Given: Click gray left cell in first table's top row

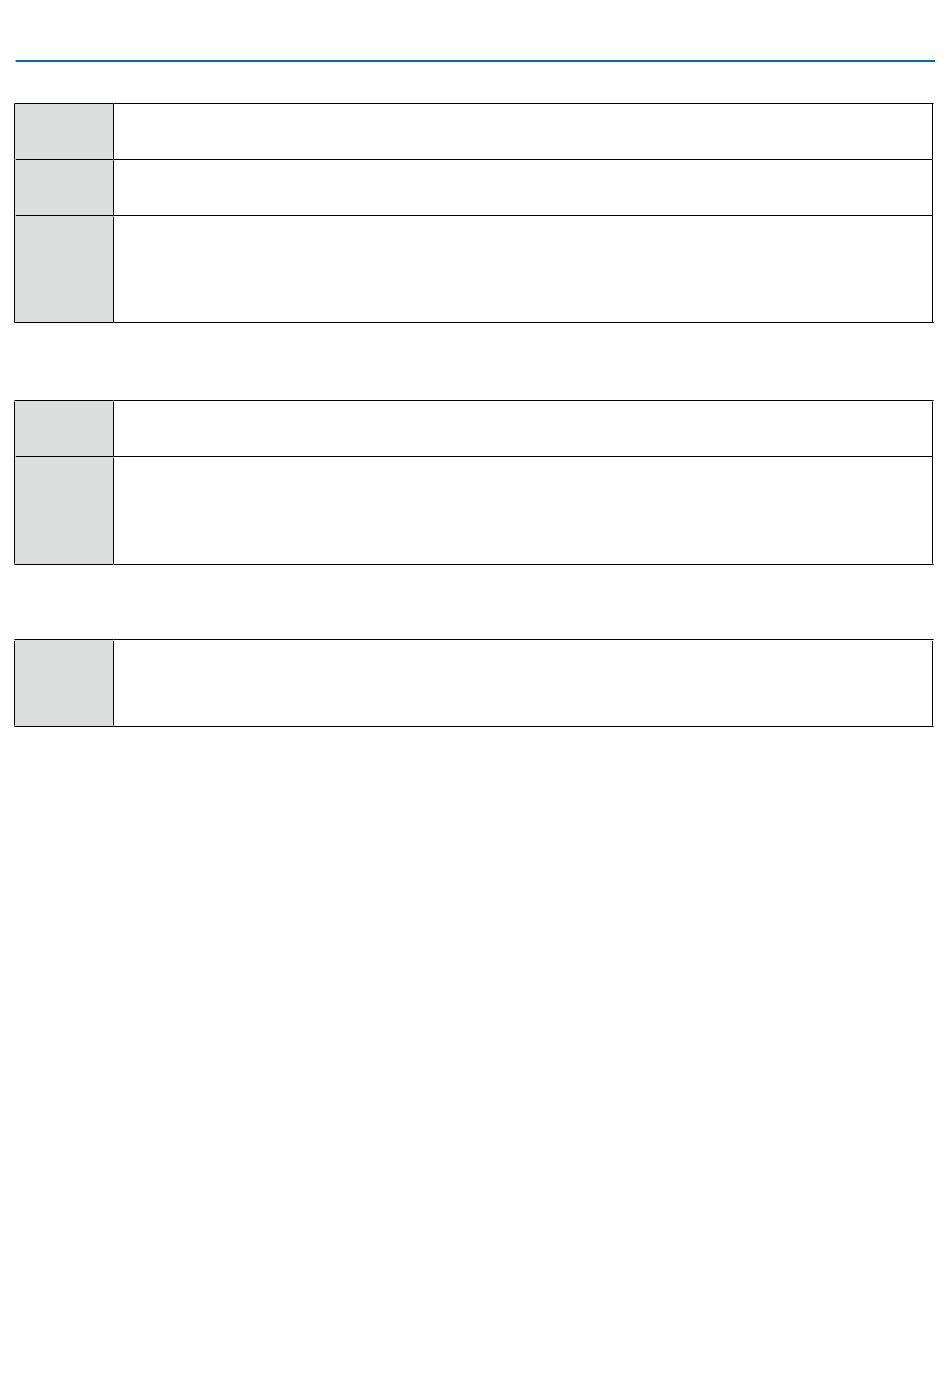Looking at the screenshot, I should click(x=64, y=131).
